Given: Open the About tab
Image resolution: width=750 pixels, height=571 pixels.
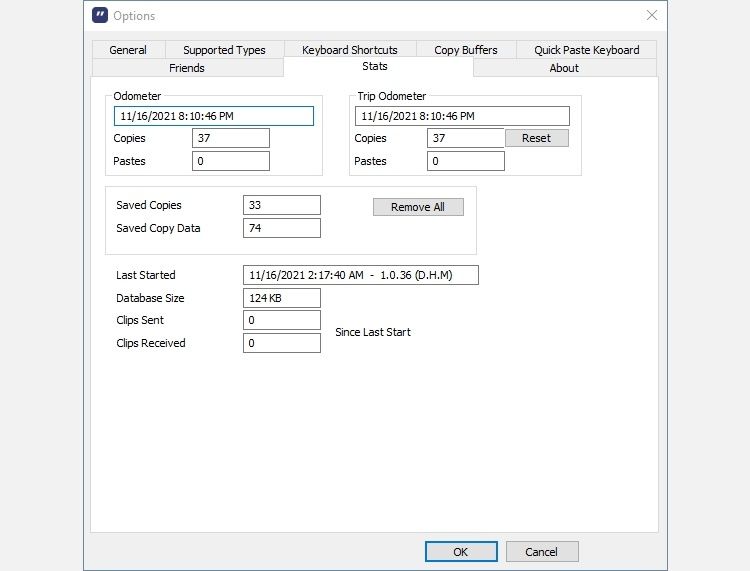Looking at the screenshot, I should click(564, 68).
